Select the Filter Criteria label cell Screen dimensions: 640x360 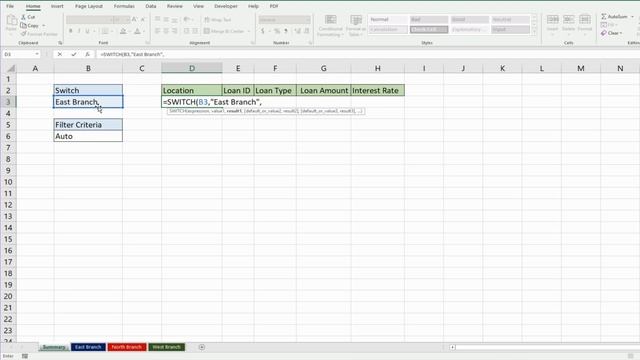88,124
